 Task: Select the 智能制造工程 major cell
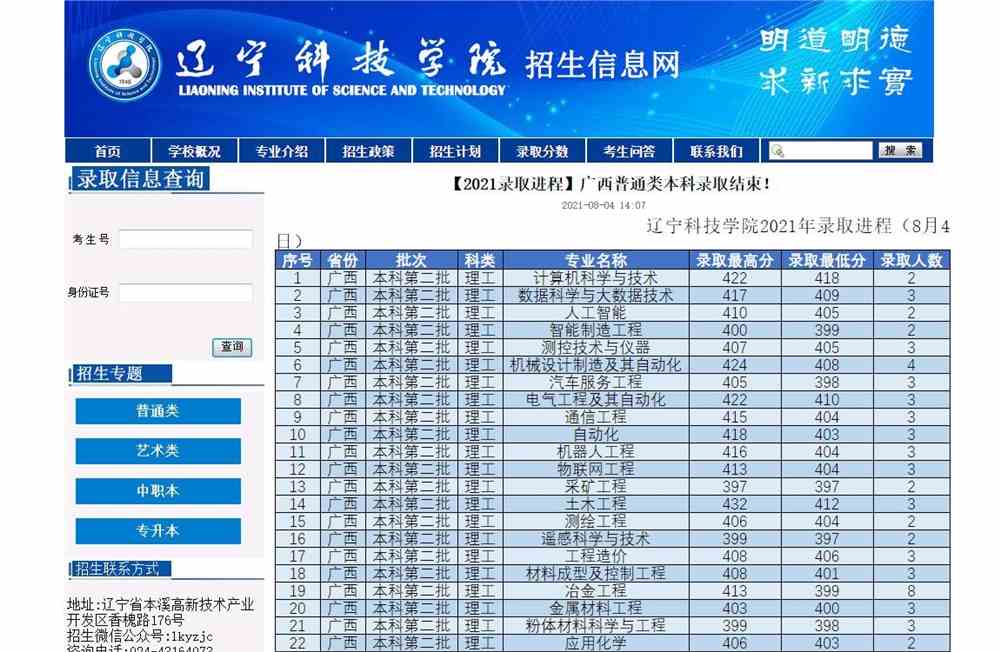click(x=596, y=330)
